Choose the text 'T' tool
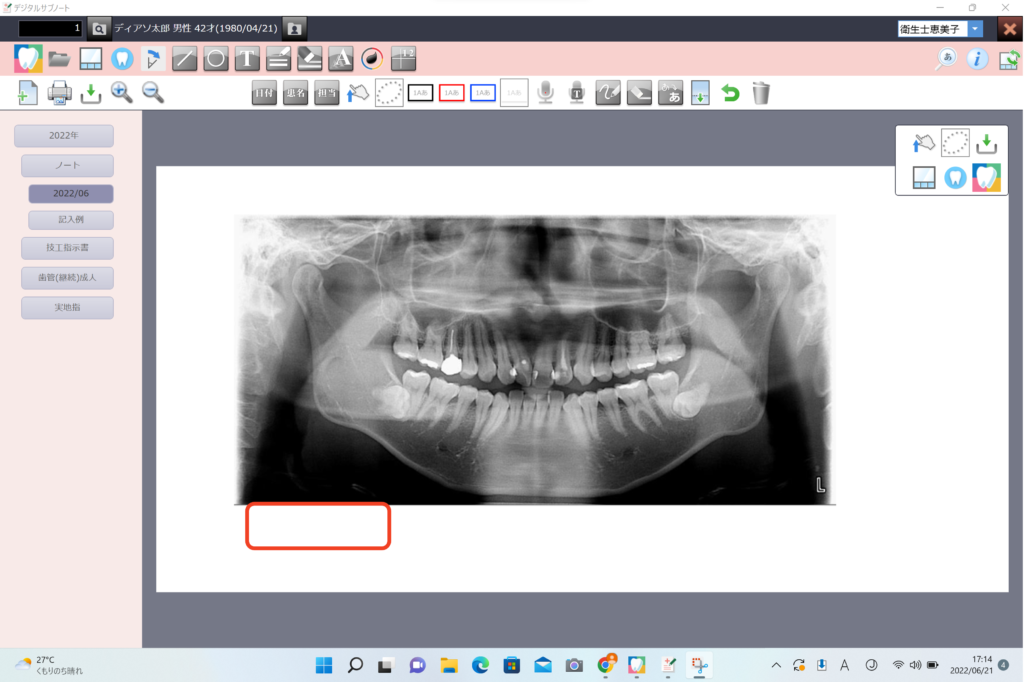Screen dimensions: 1024x682 pos(247,59)
